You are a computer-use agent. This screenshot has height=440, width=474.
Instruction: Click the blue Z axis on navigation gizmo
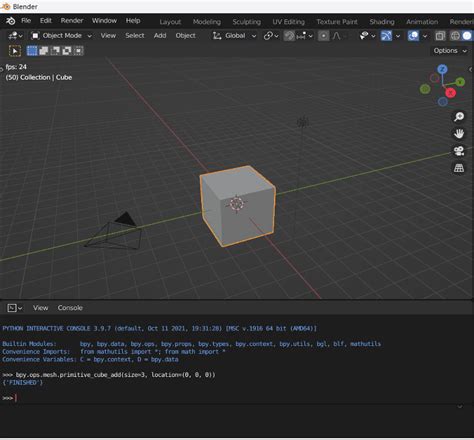click(442, 69)
